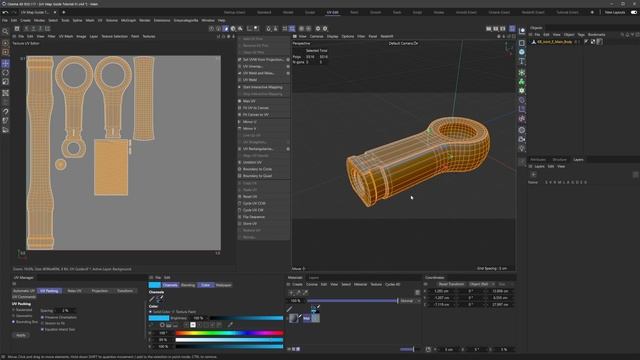Open the Projection tab in UV Manager
The image size is (640, 360).
tap(100, 291)
